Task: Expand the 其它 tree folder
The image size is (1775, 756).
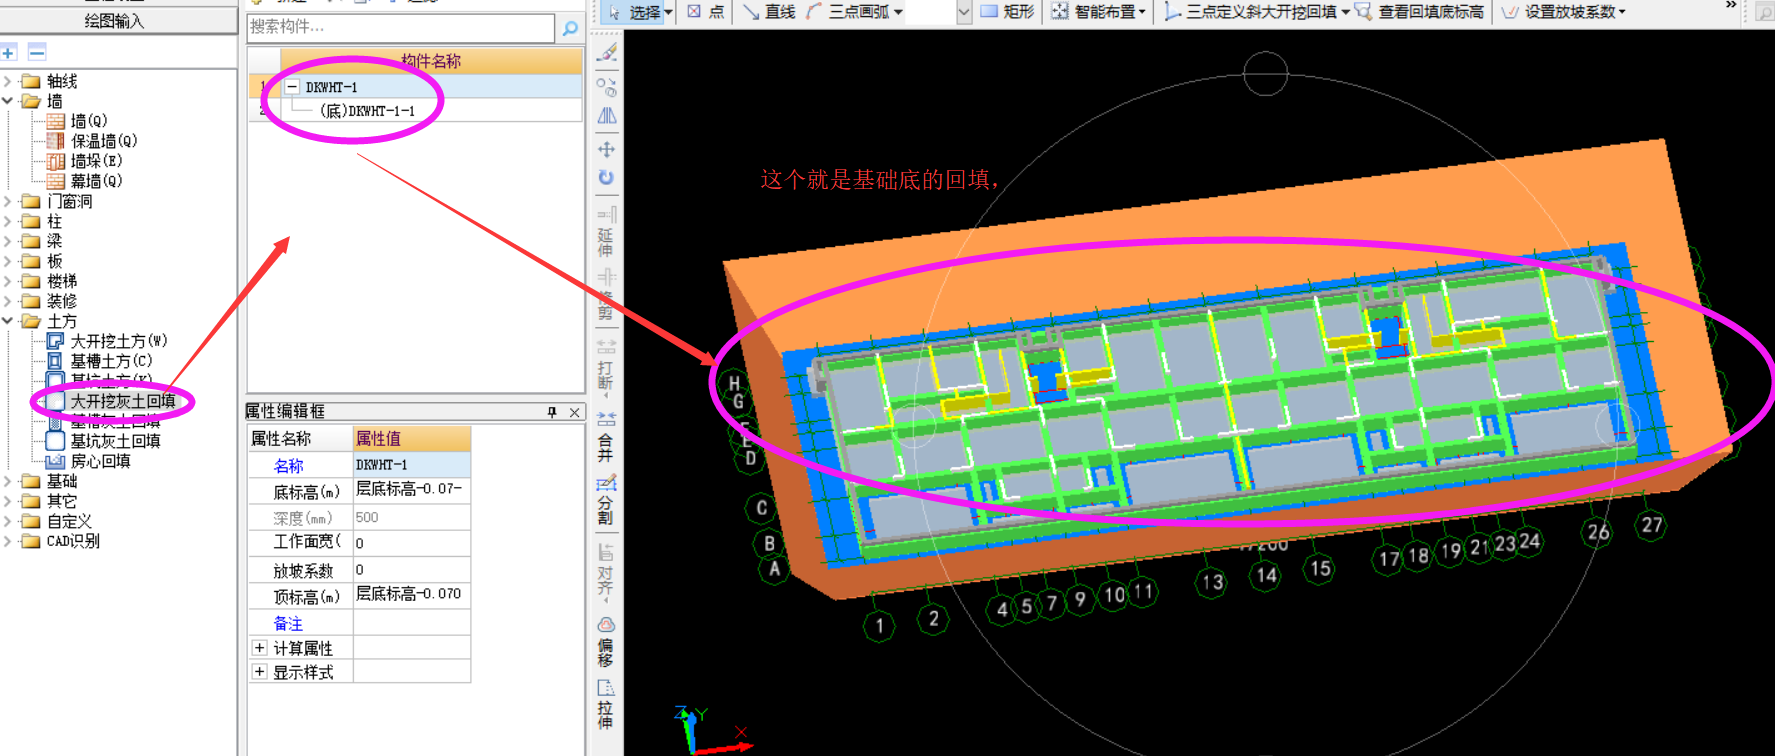Action: [8, 501]
